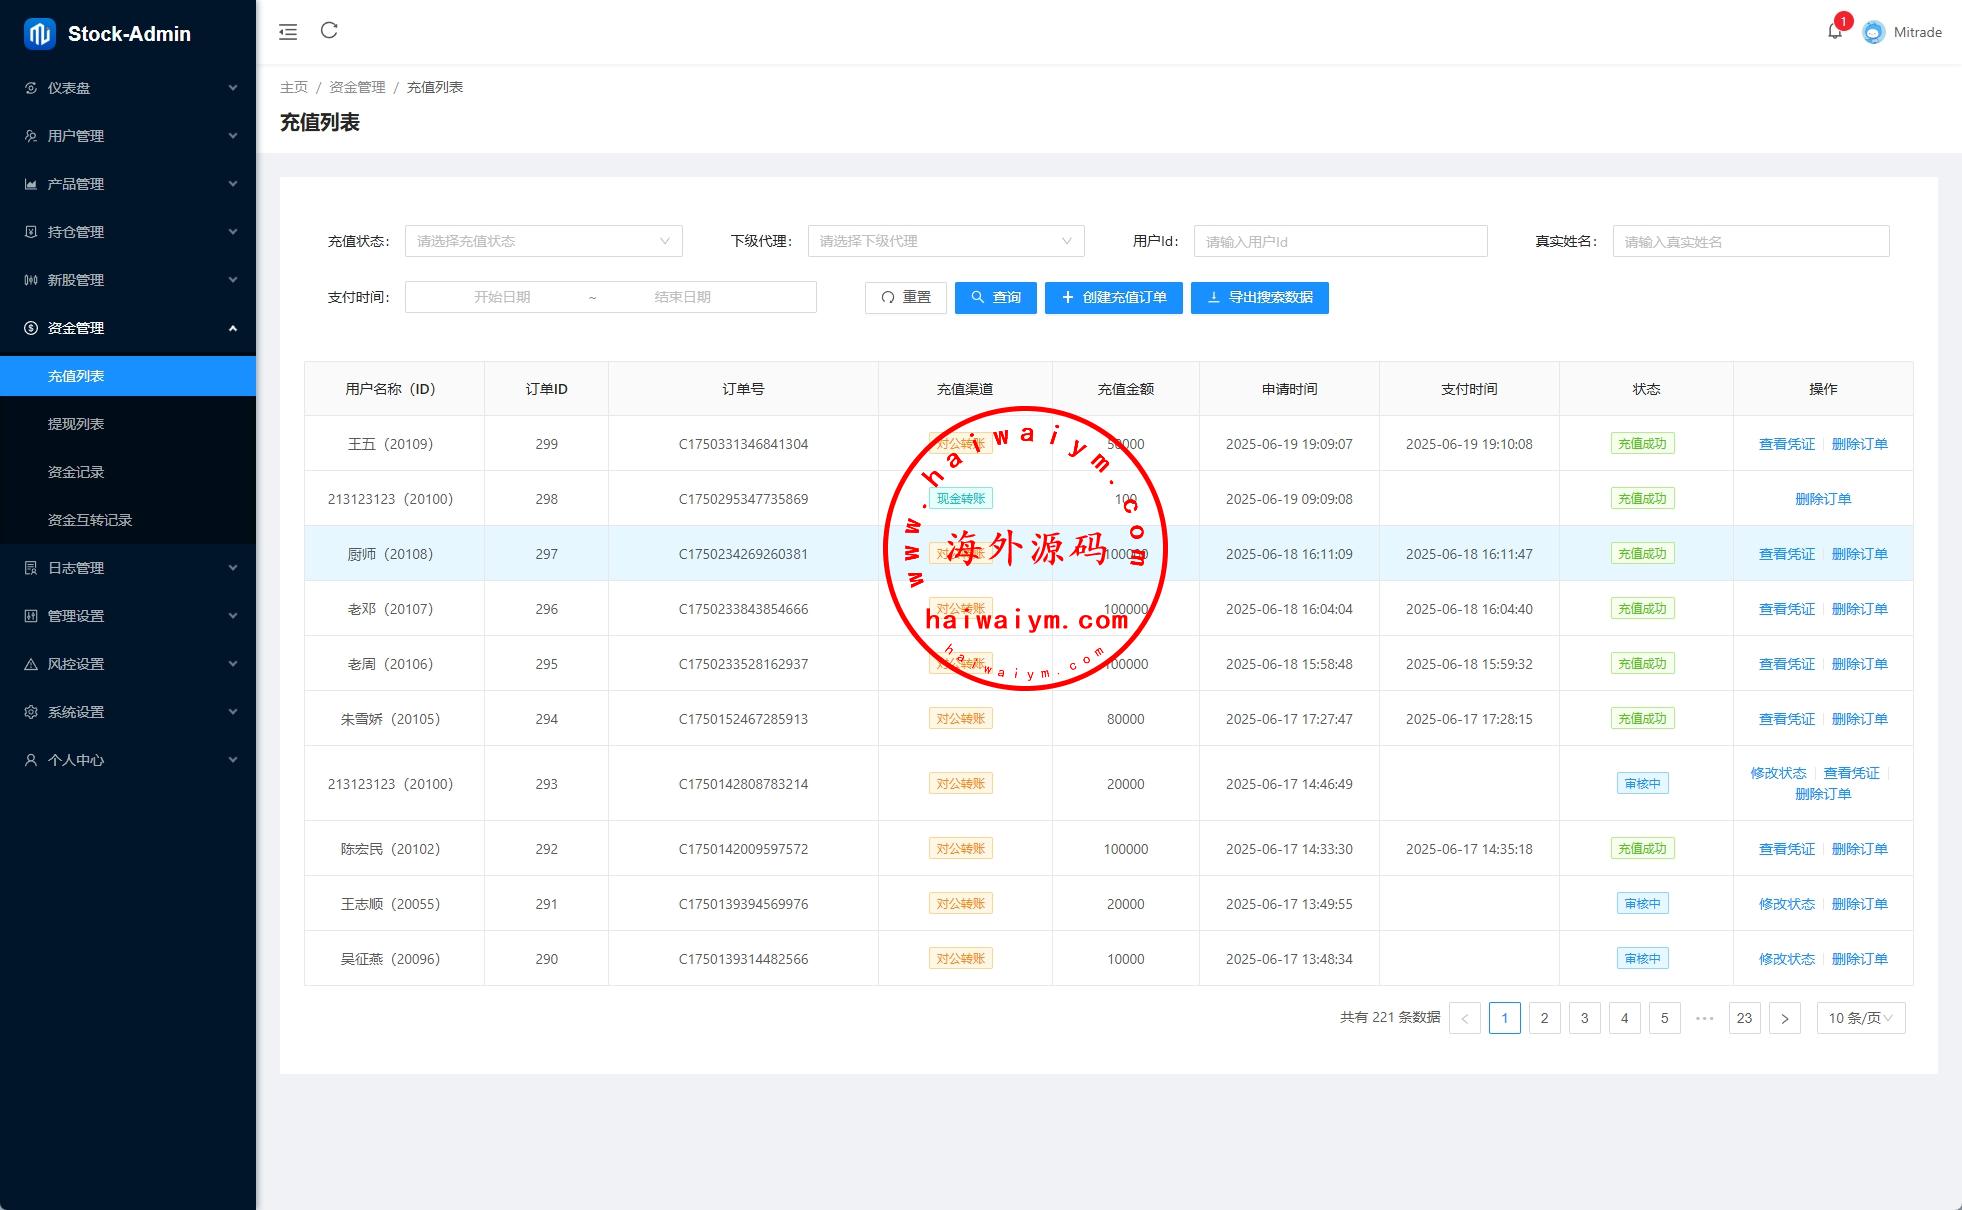
Task: Expand 风控设置 sidebar menu
Action: click(128, 664)
